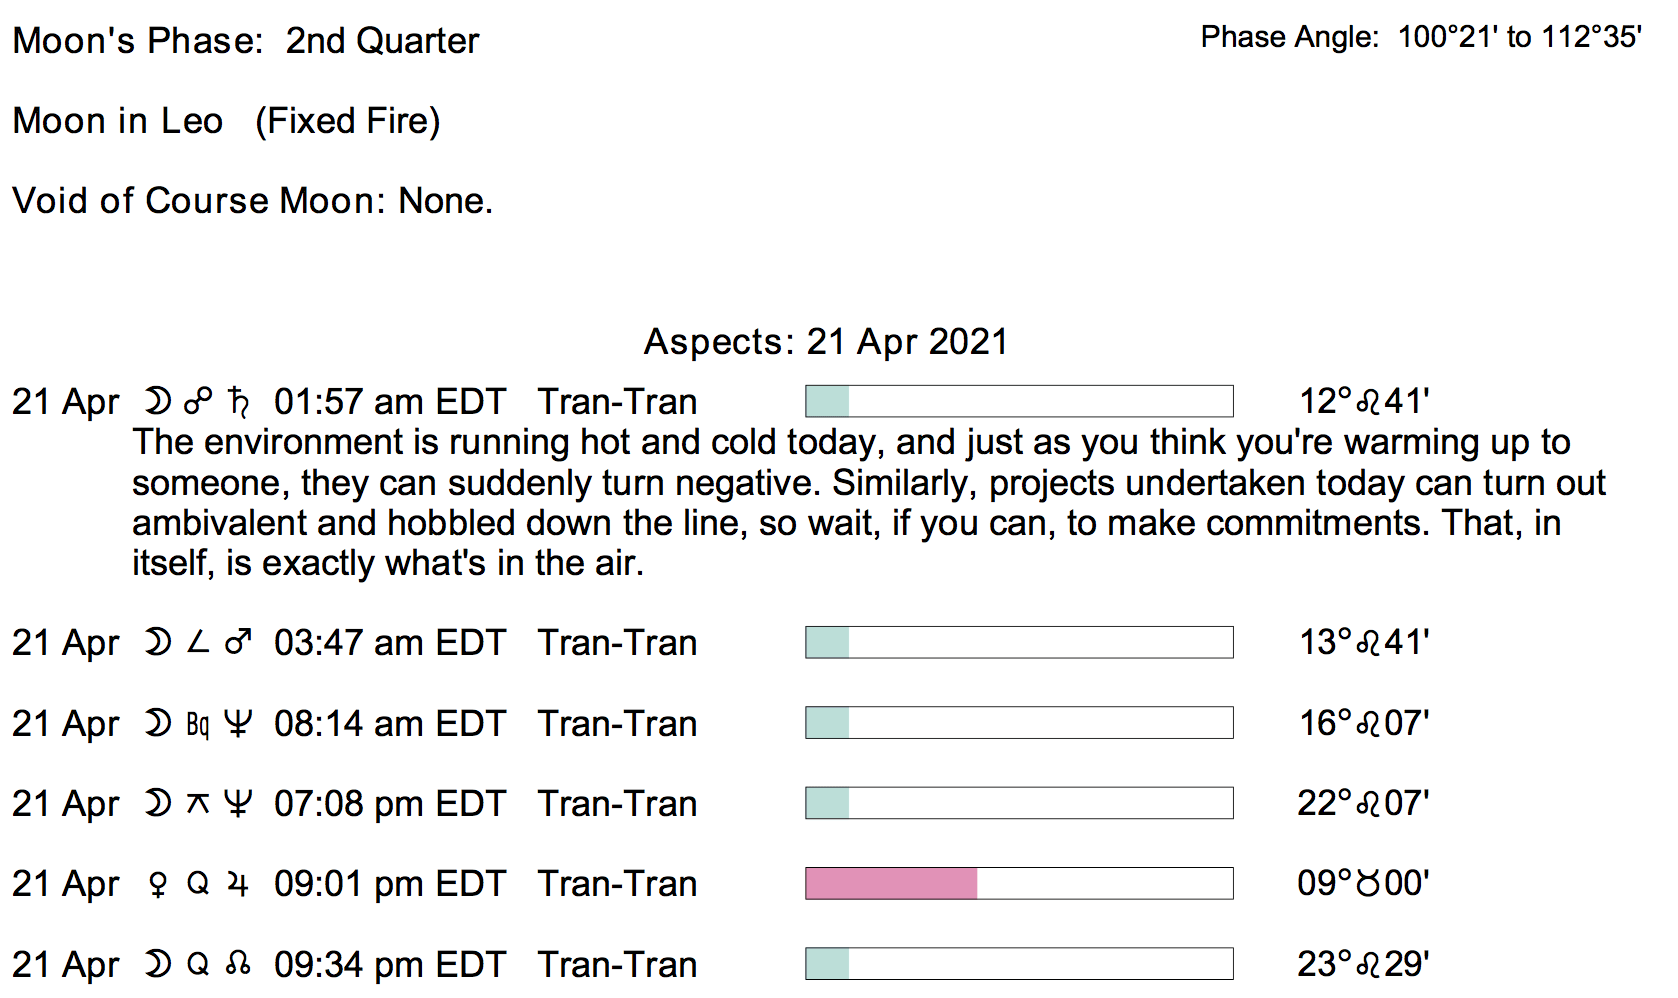Image resolution: width=1678 pixels, height=998 pixels.
Task: Click the teal strength bar in the 01:57 am row
Action: [828, 402]
